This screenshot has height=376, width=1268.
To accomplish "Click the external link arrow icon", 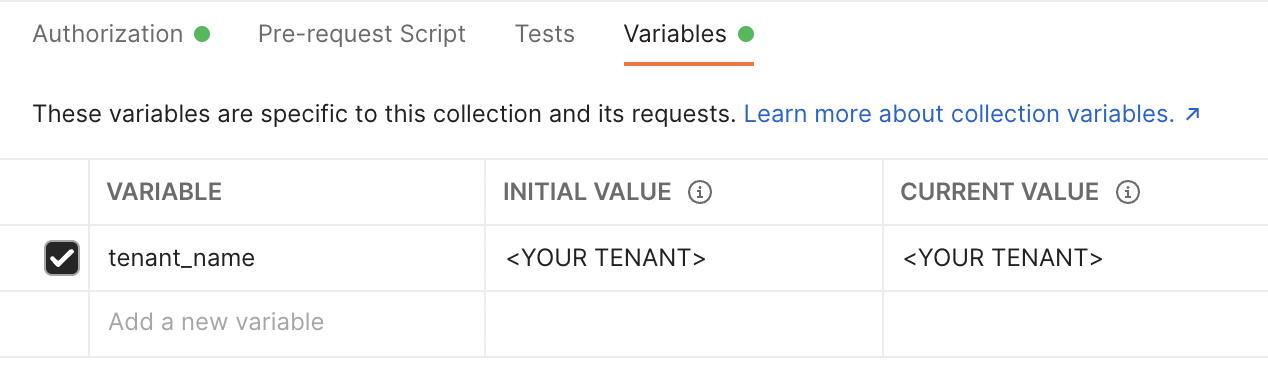I will coord(1192,115).
